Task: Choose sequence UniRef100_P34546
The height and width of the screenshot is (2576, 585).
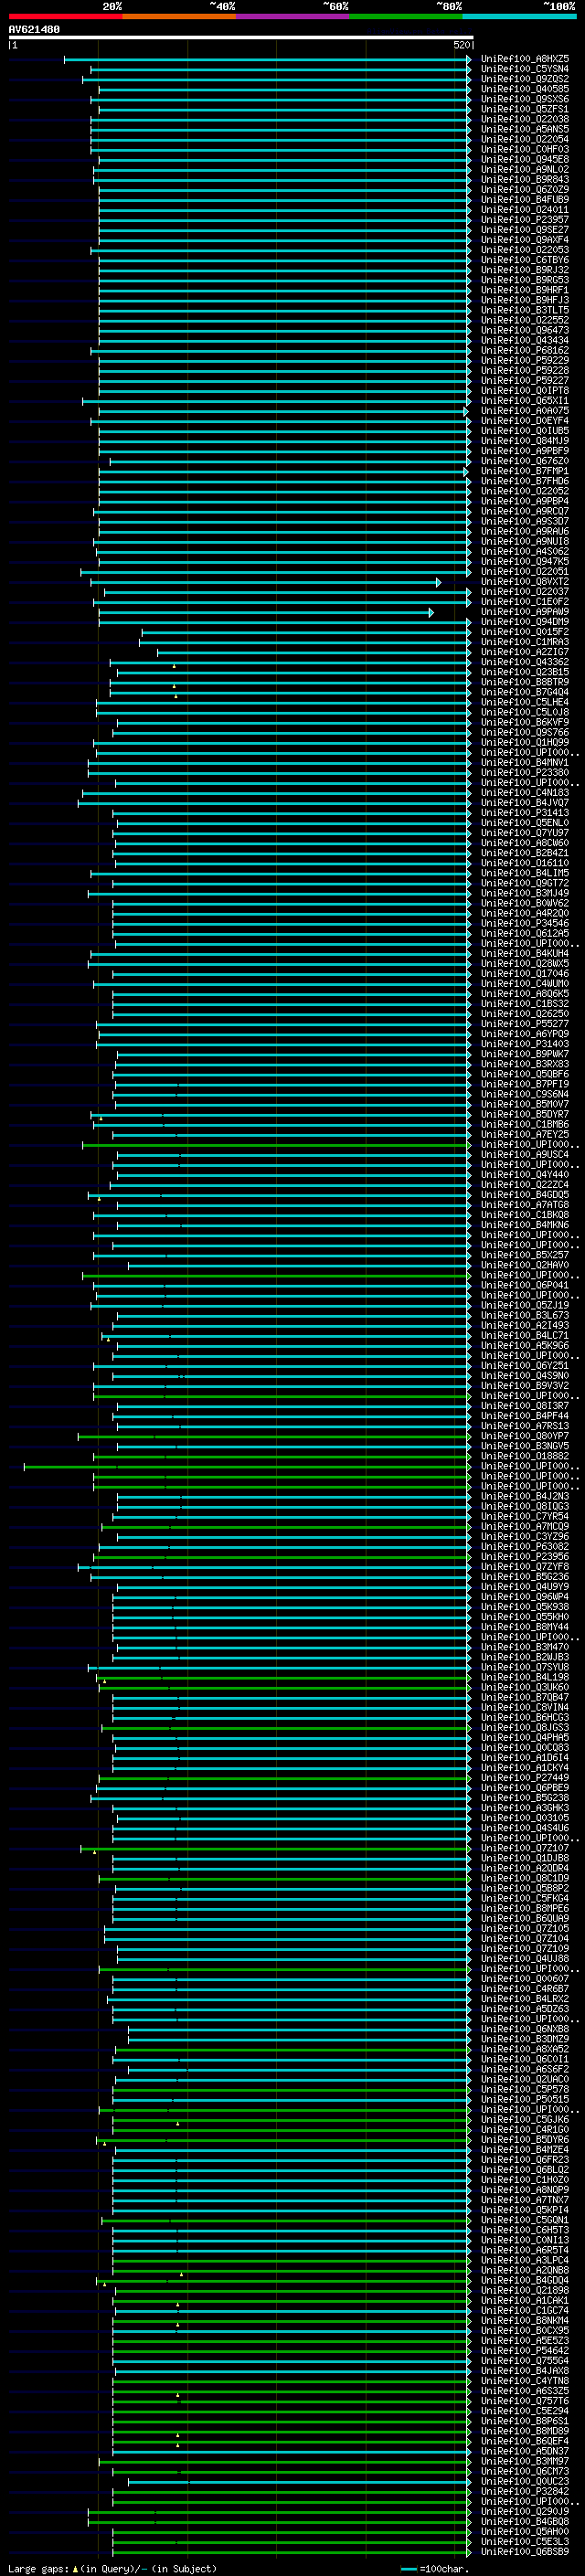Action: tap(525, 923)
